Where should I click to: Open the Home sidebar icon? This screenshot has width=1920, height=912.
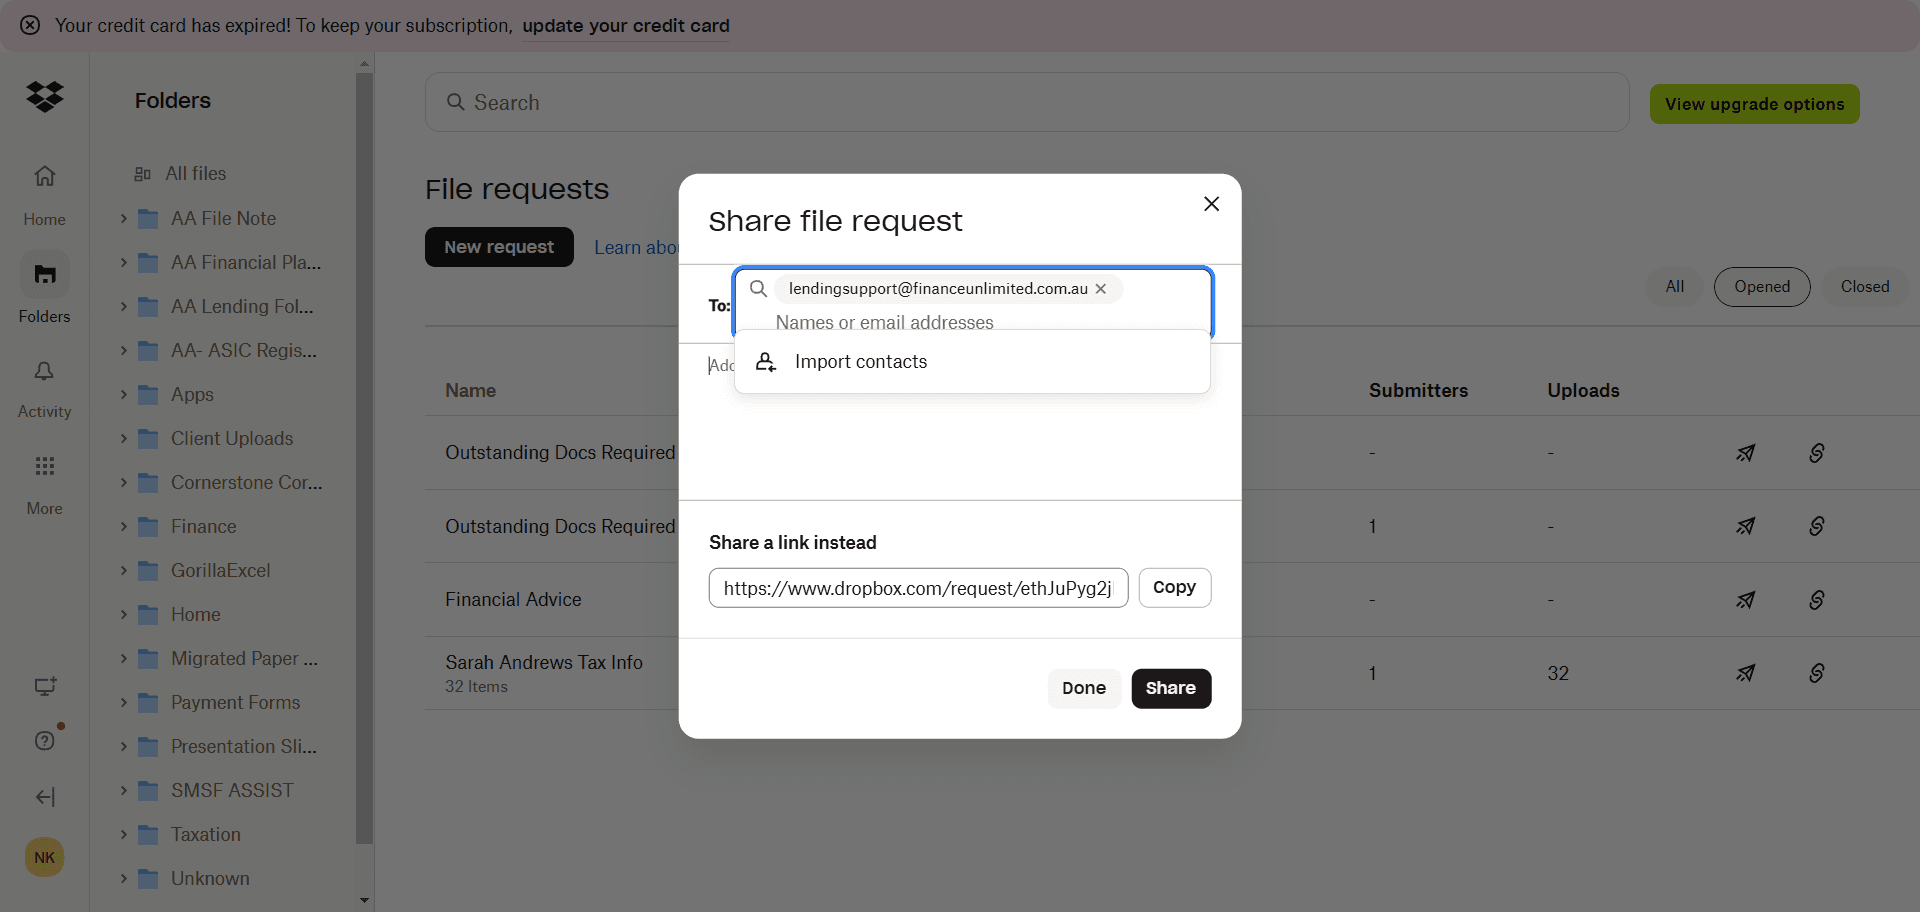(x=45, y=177)
